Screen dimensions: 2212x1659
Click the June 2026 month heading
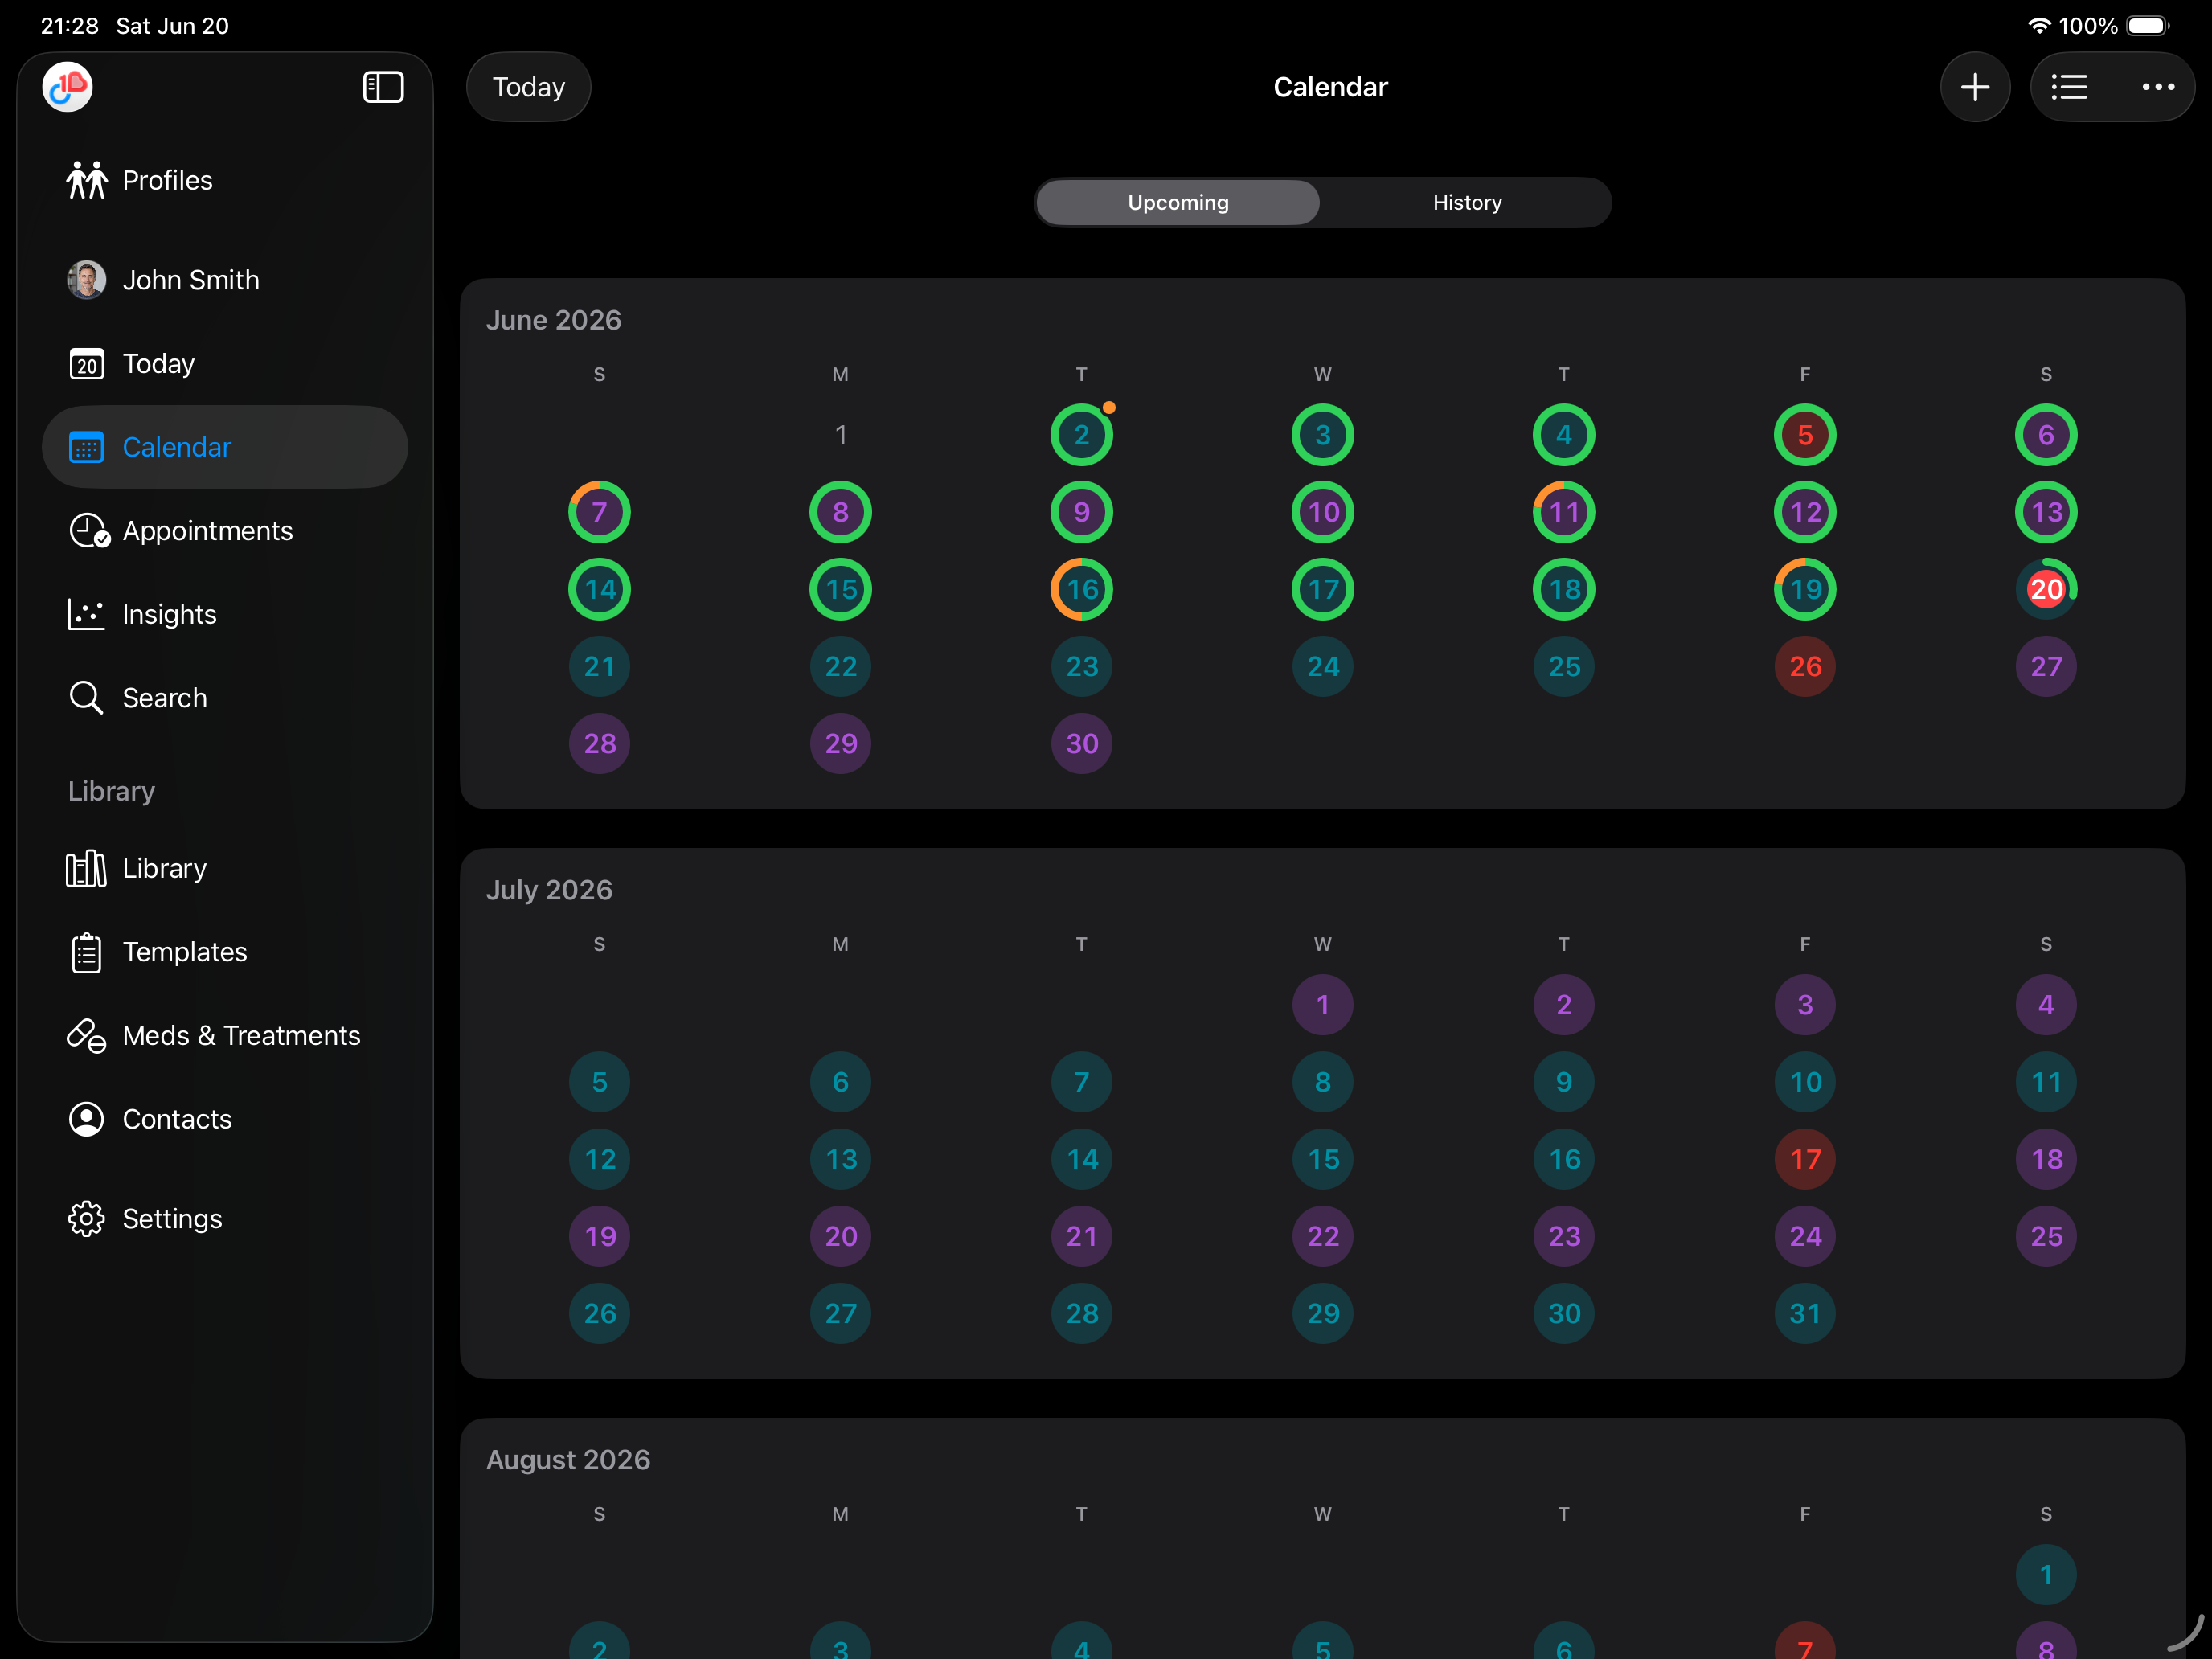click(x=554, y=320)
